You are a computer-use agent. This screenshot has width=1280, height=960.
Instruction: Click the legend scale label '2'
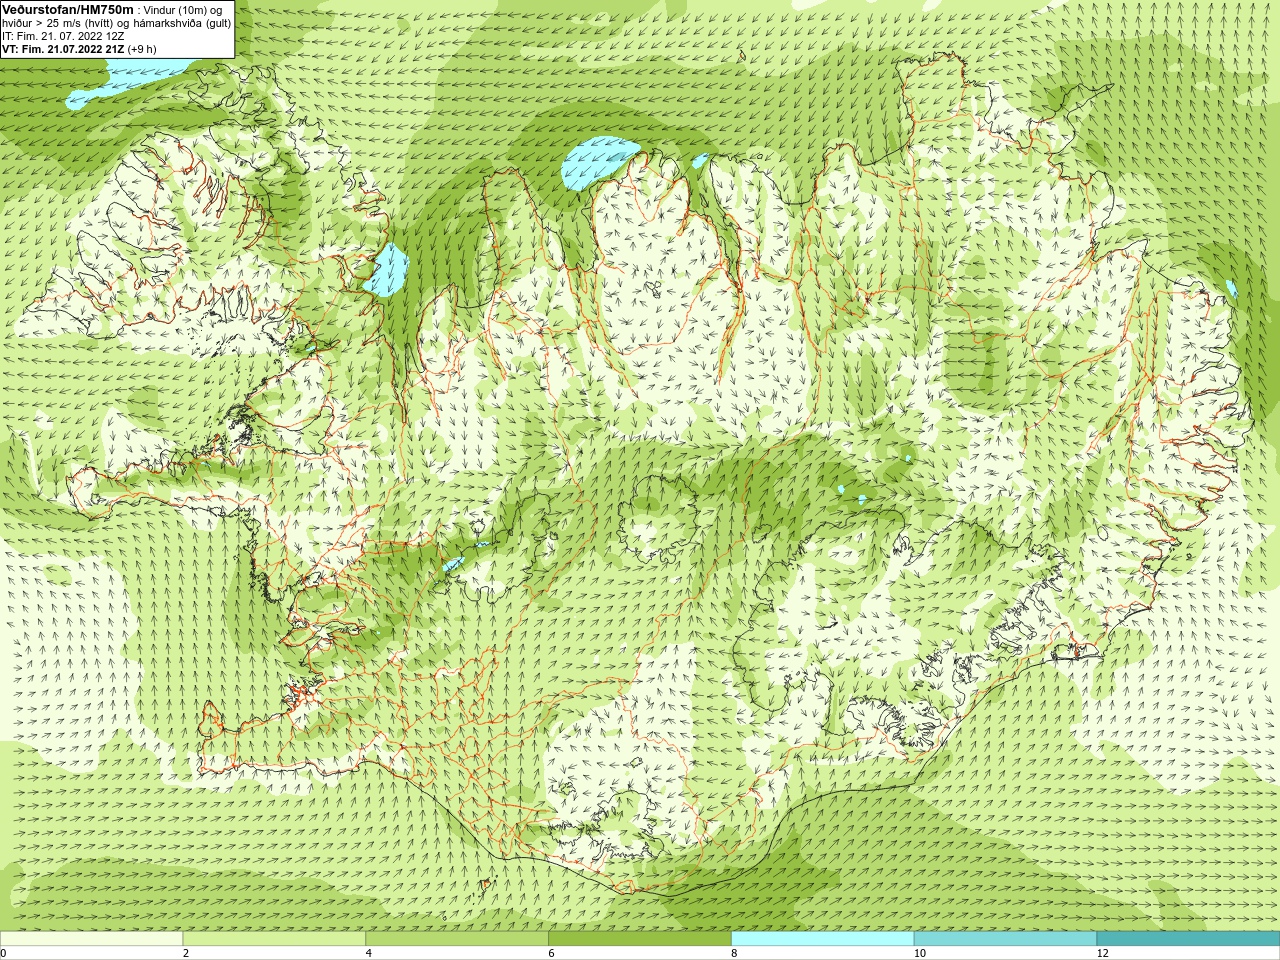(x=186, y=953)
